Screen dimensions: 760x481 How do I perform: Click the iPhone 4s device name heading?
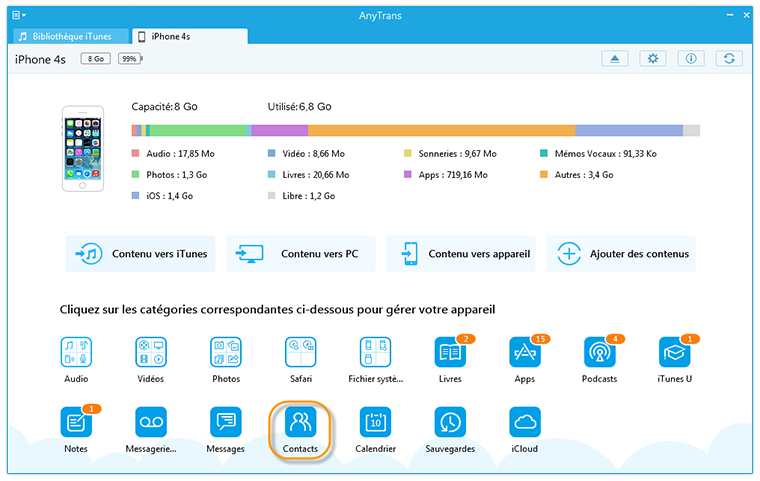(x=40, y=59)
